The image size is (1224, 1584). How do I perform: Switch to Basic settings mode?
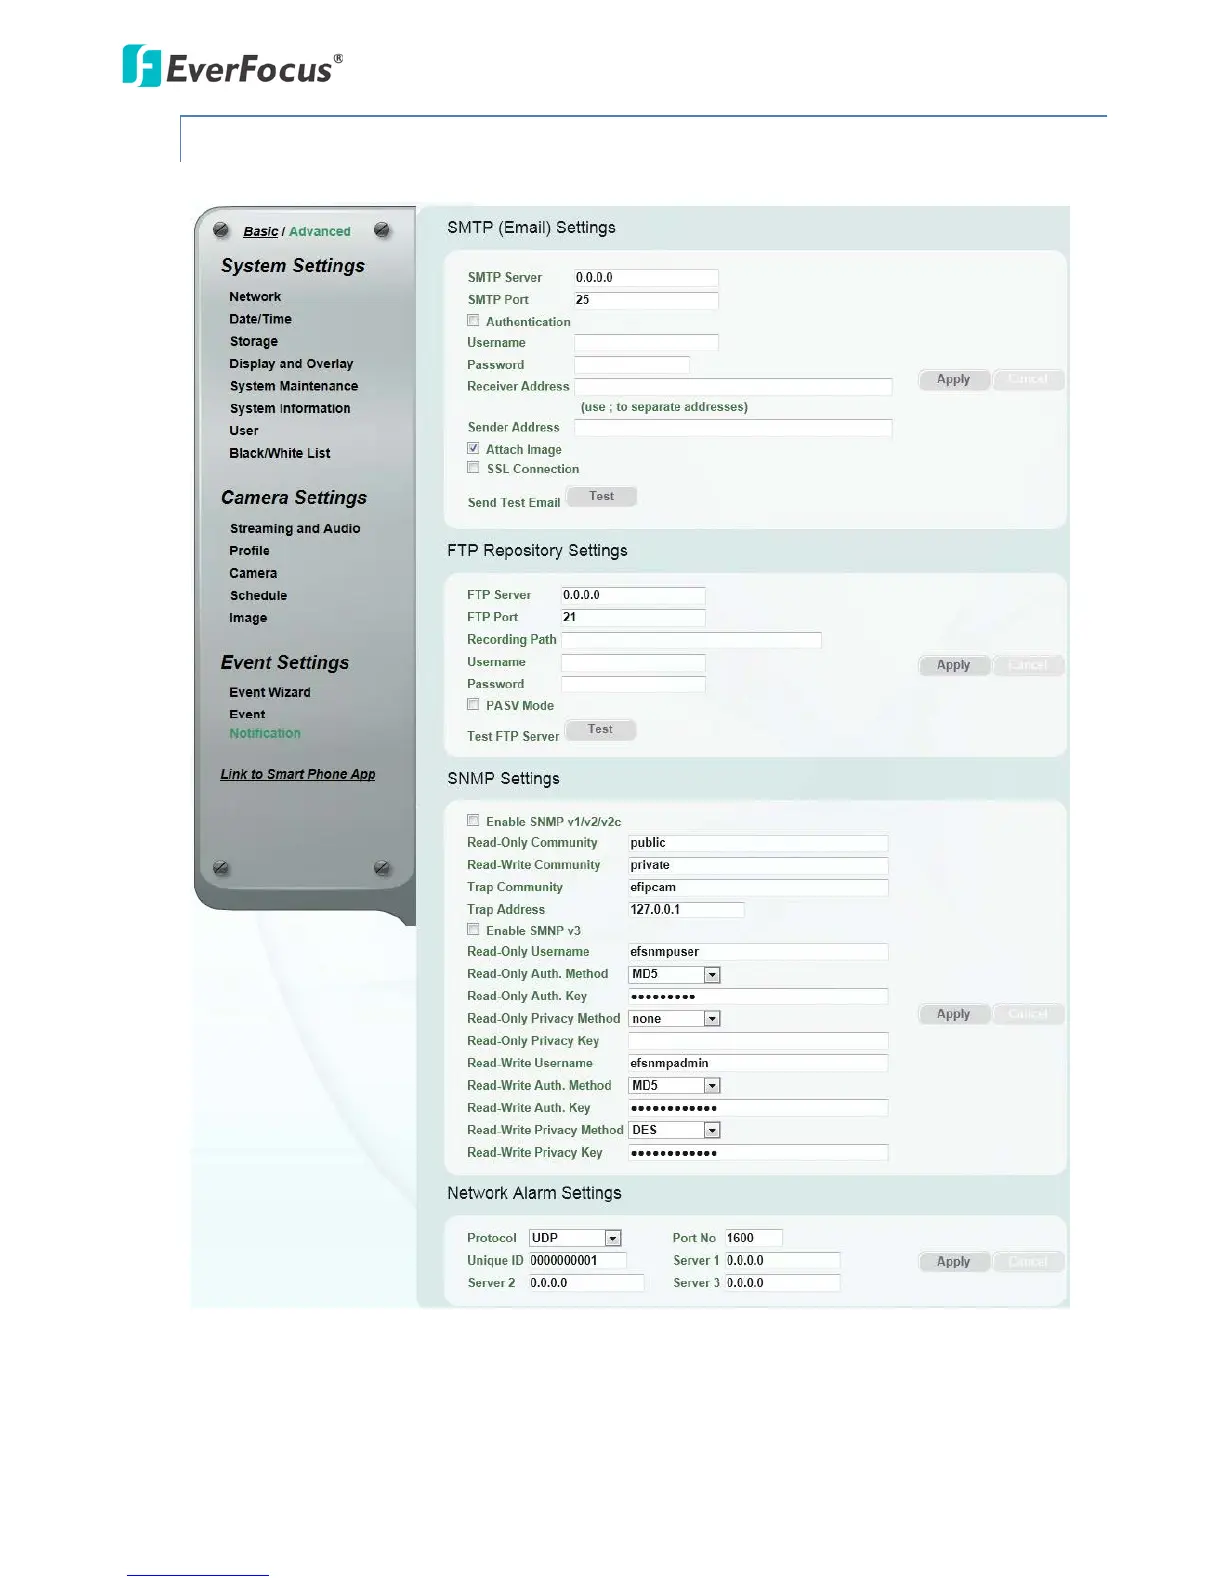tap(260, 231)
